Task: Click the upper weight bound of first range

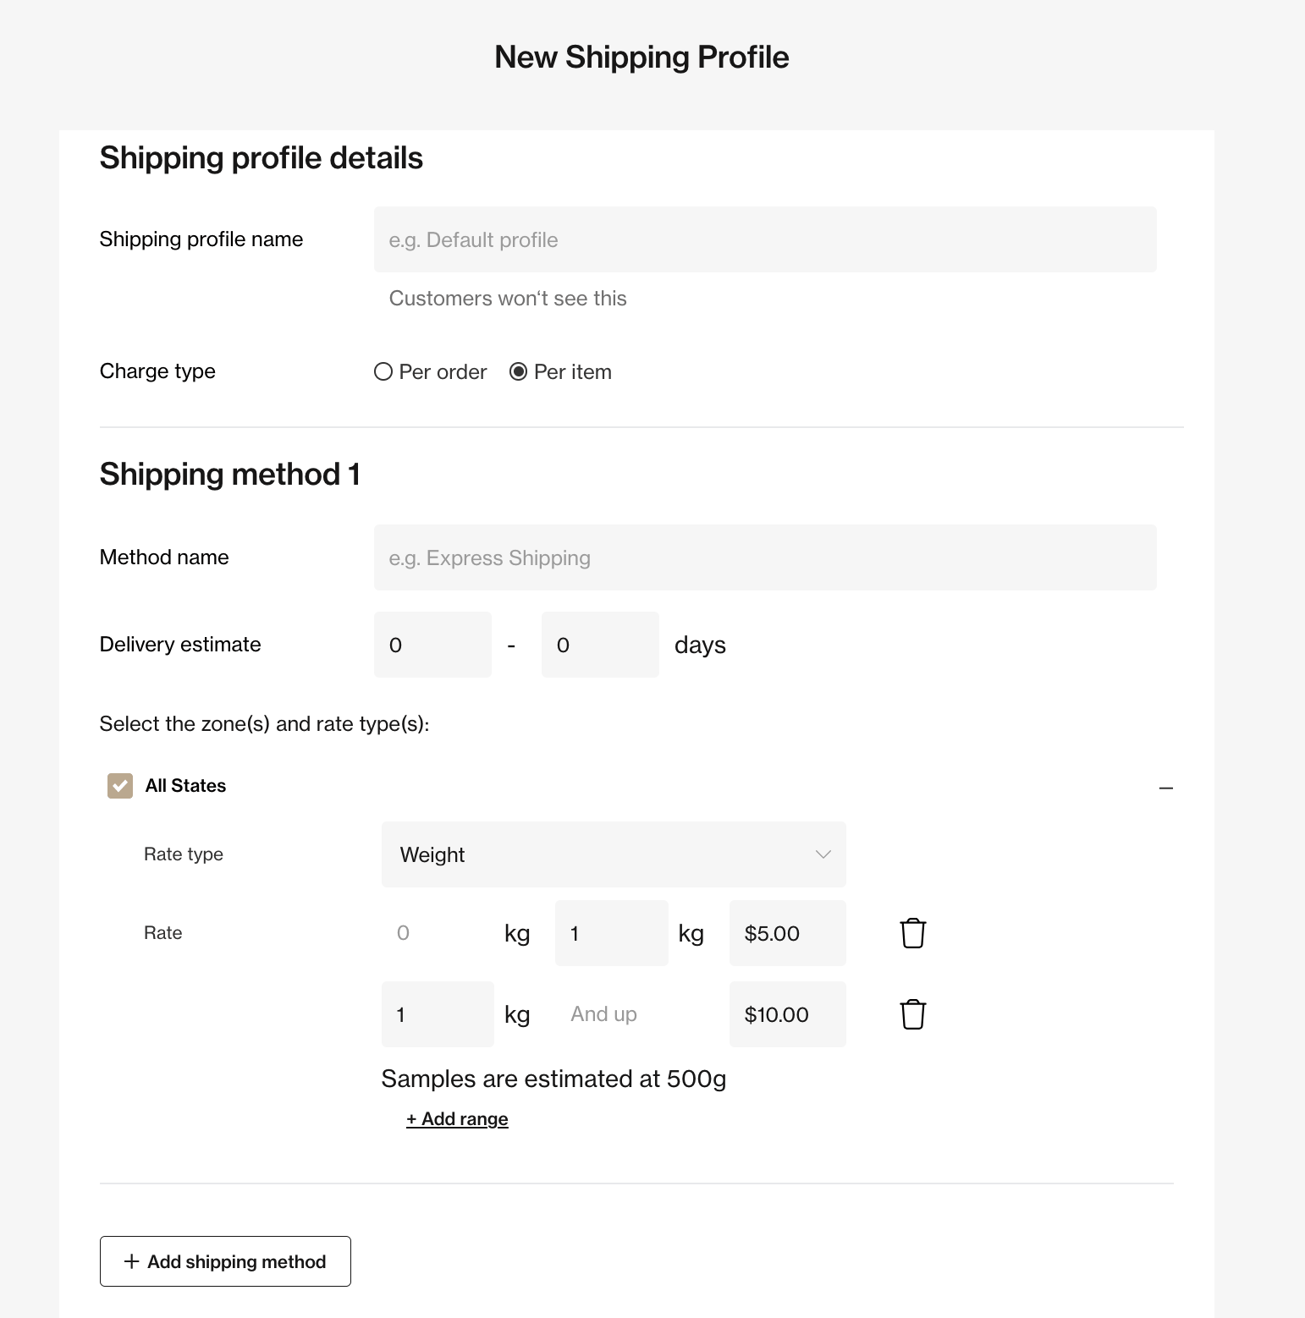Action: coord(611,932)
